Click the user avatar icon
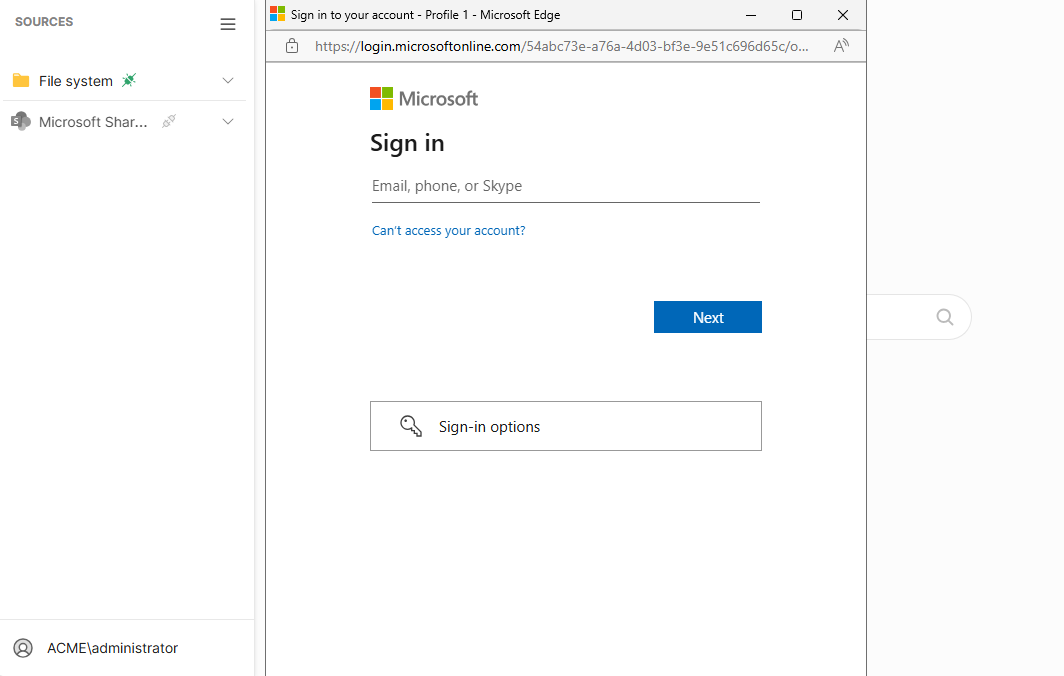Viewport: 1064px width, 676px height. tap(23, 648)
